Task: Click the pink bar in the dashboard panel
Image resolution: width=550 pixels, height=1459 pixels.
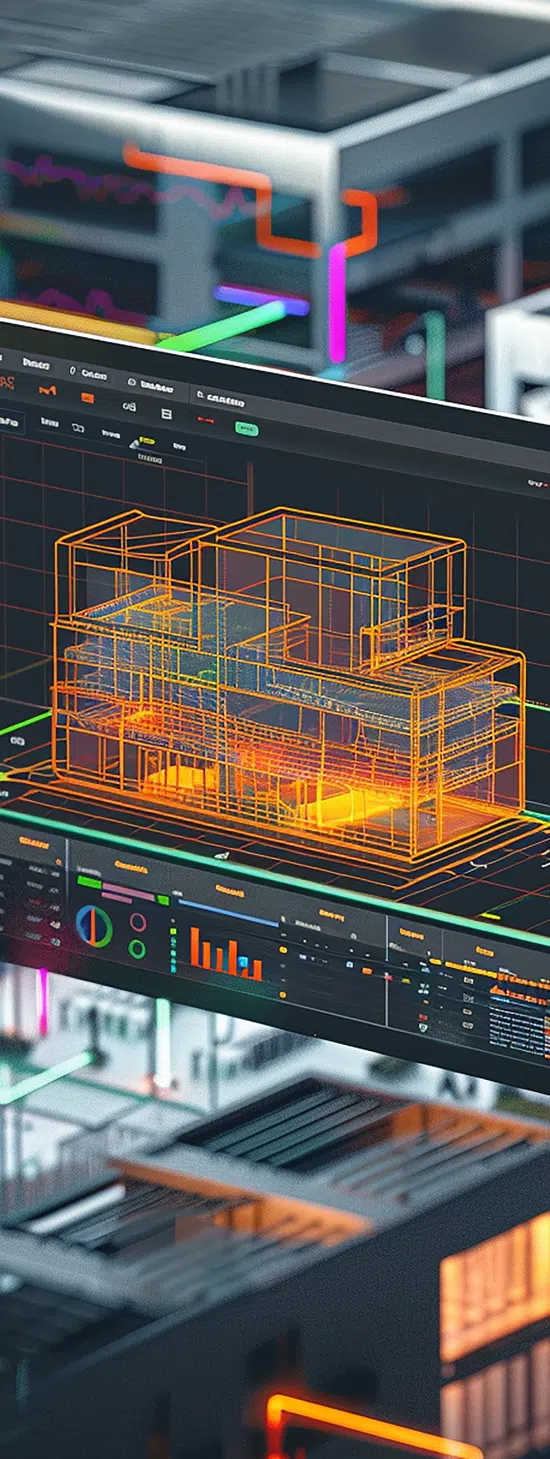Action: click(129, 892)
